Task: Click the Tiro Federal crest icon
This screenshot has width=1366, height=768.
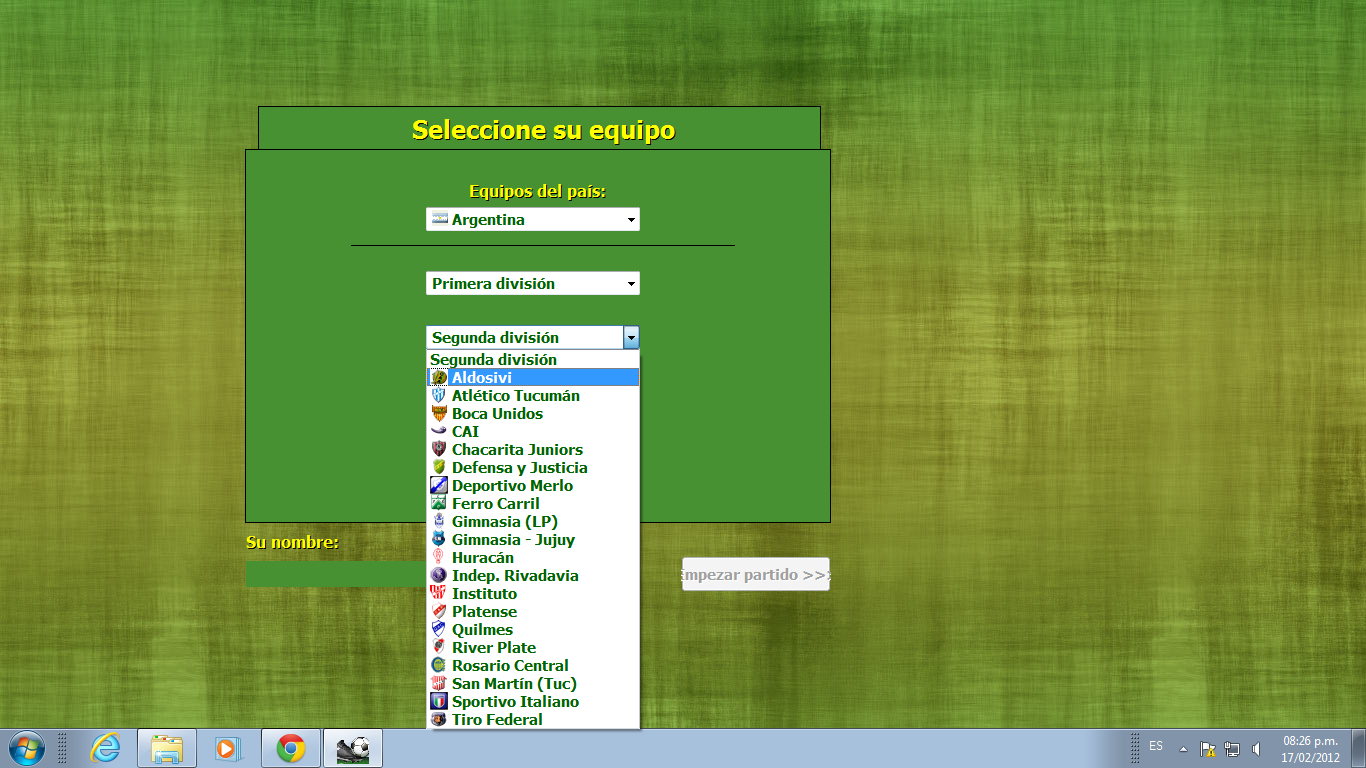Action: (438, 720)
